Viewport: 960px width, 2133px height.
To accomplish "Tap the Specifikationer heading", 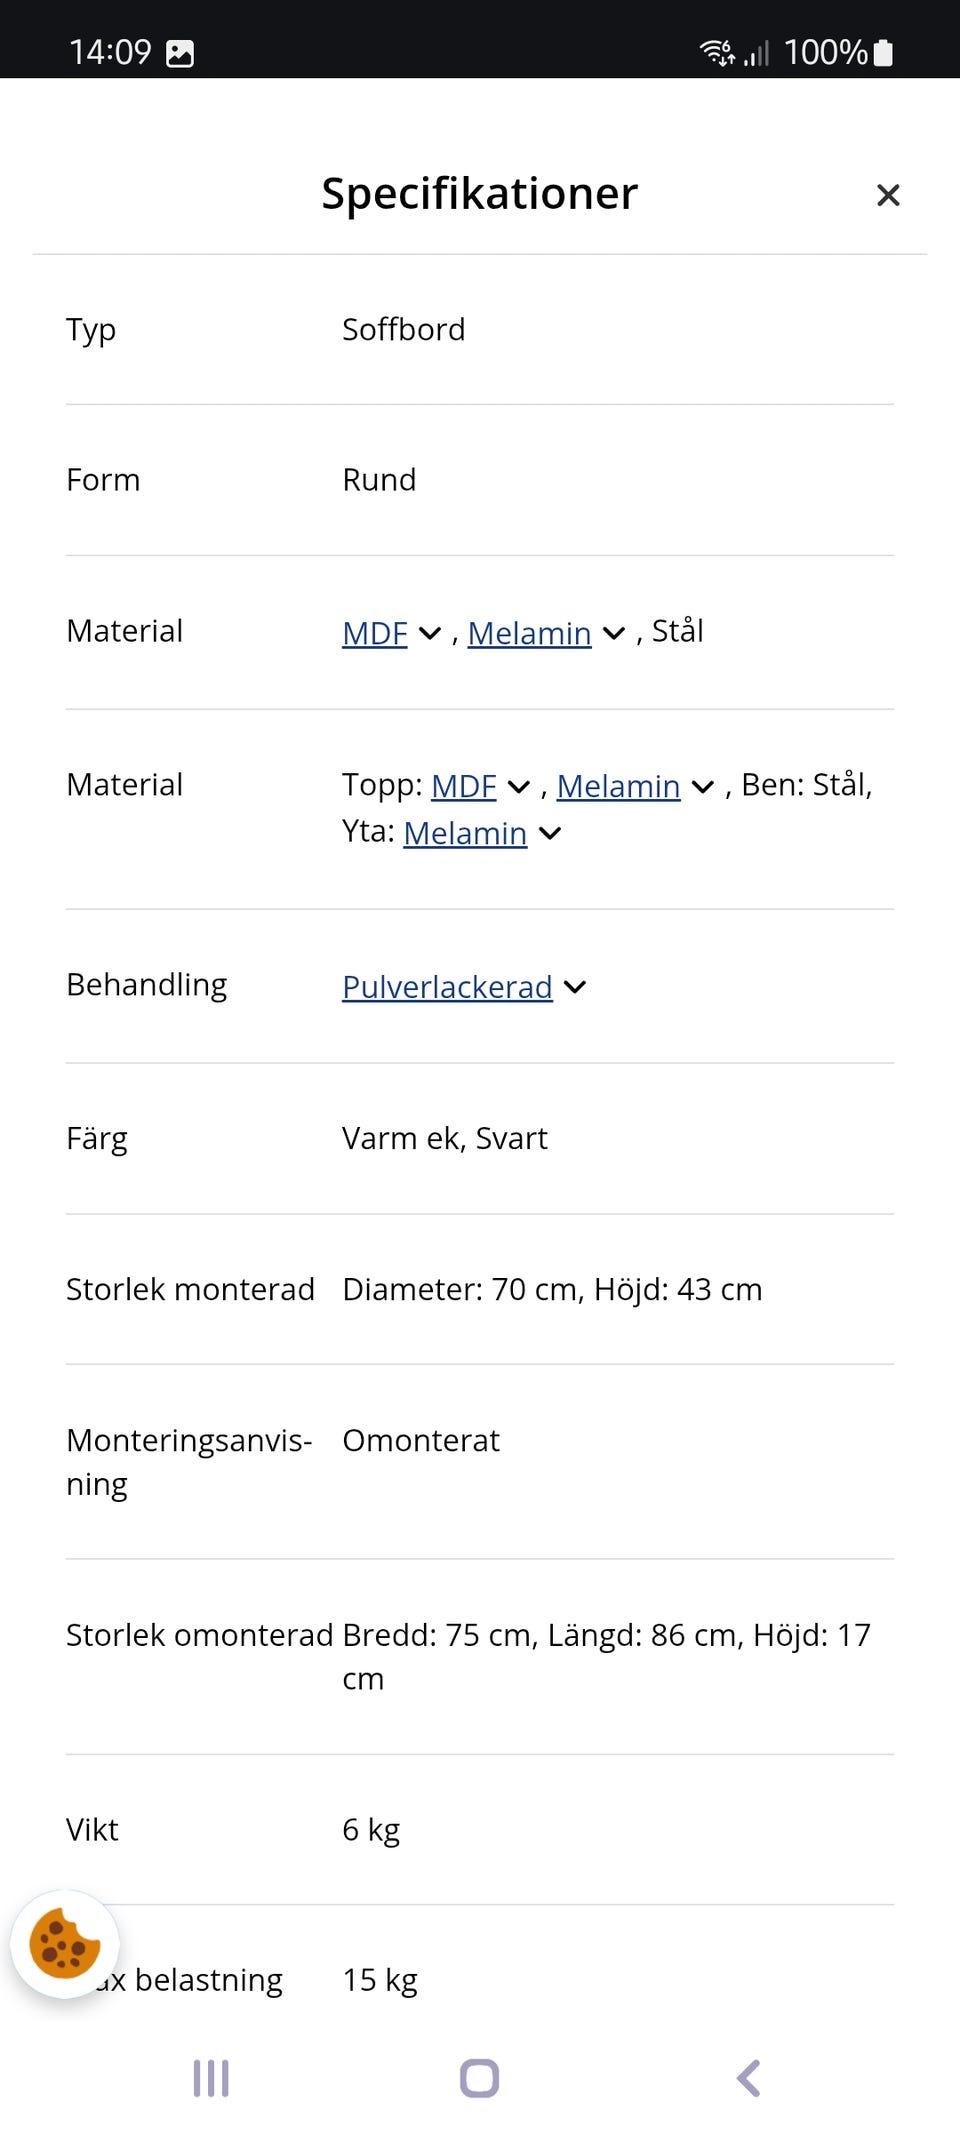I will tap(479, 193).
